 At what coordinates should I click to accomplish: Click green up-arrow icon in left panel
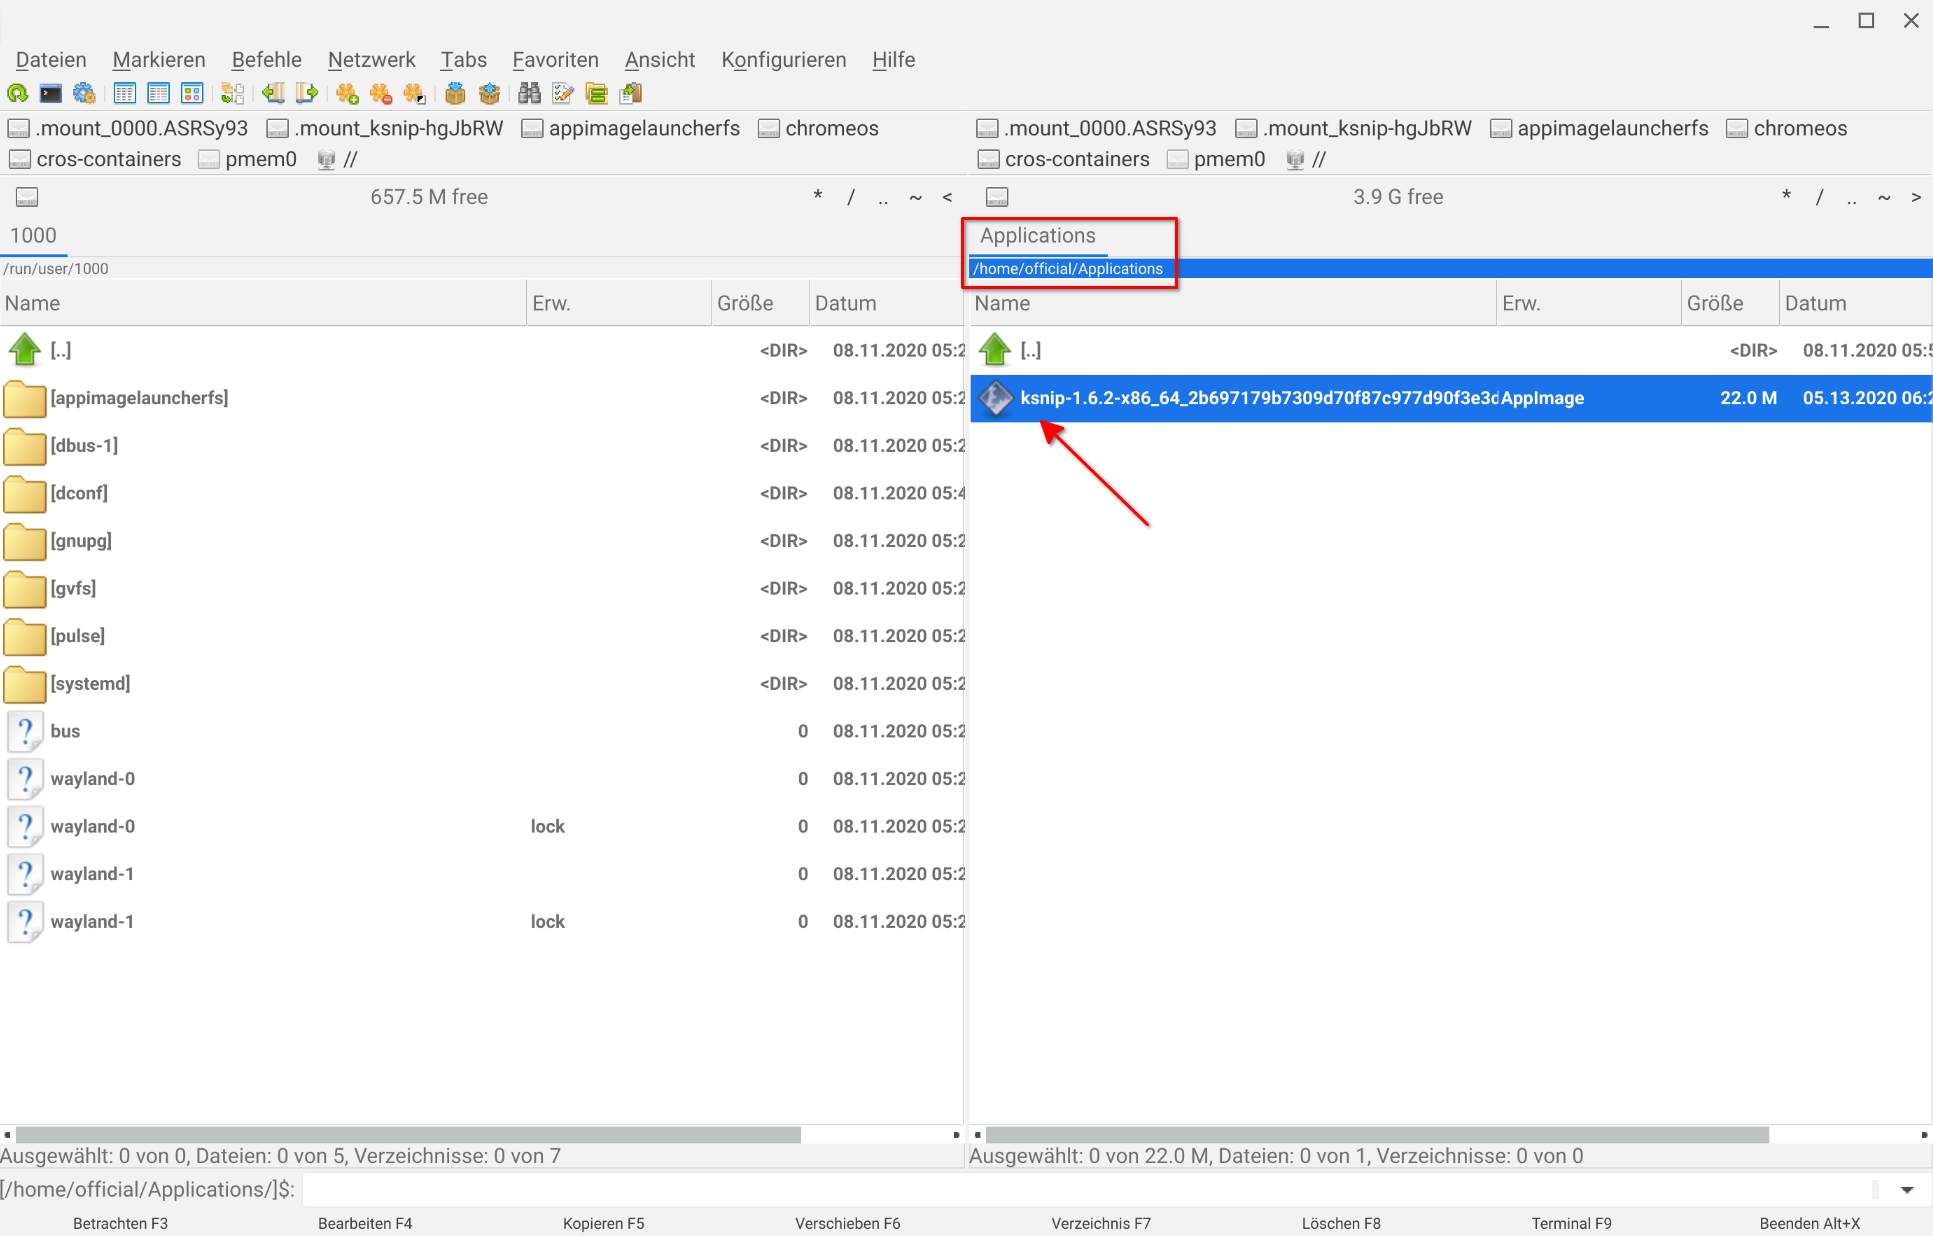click(24, 350)
